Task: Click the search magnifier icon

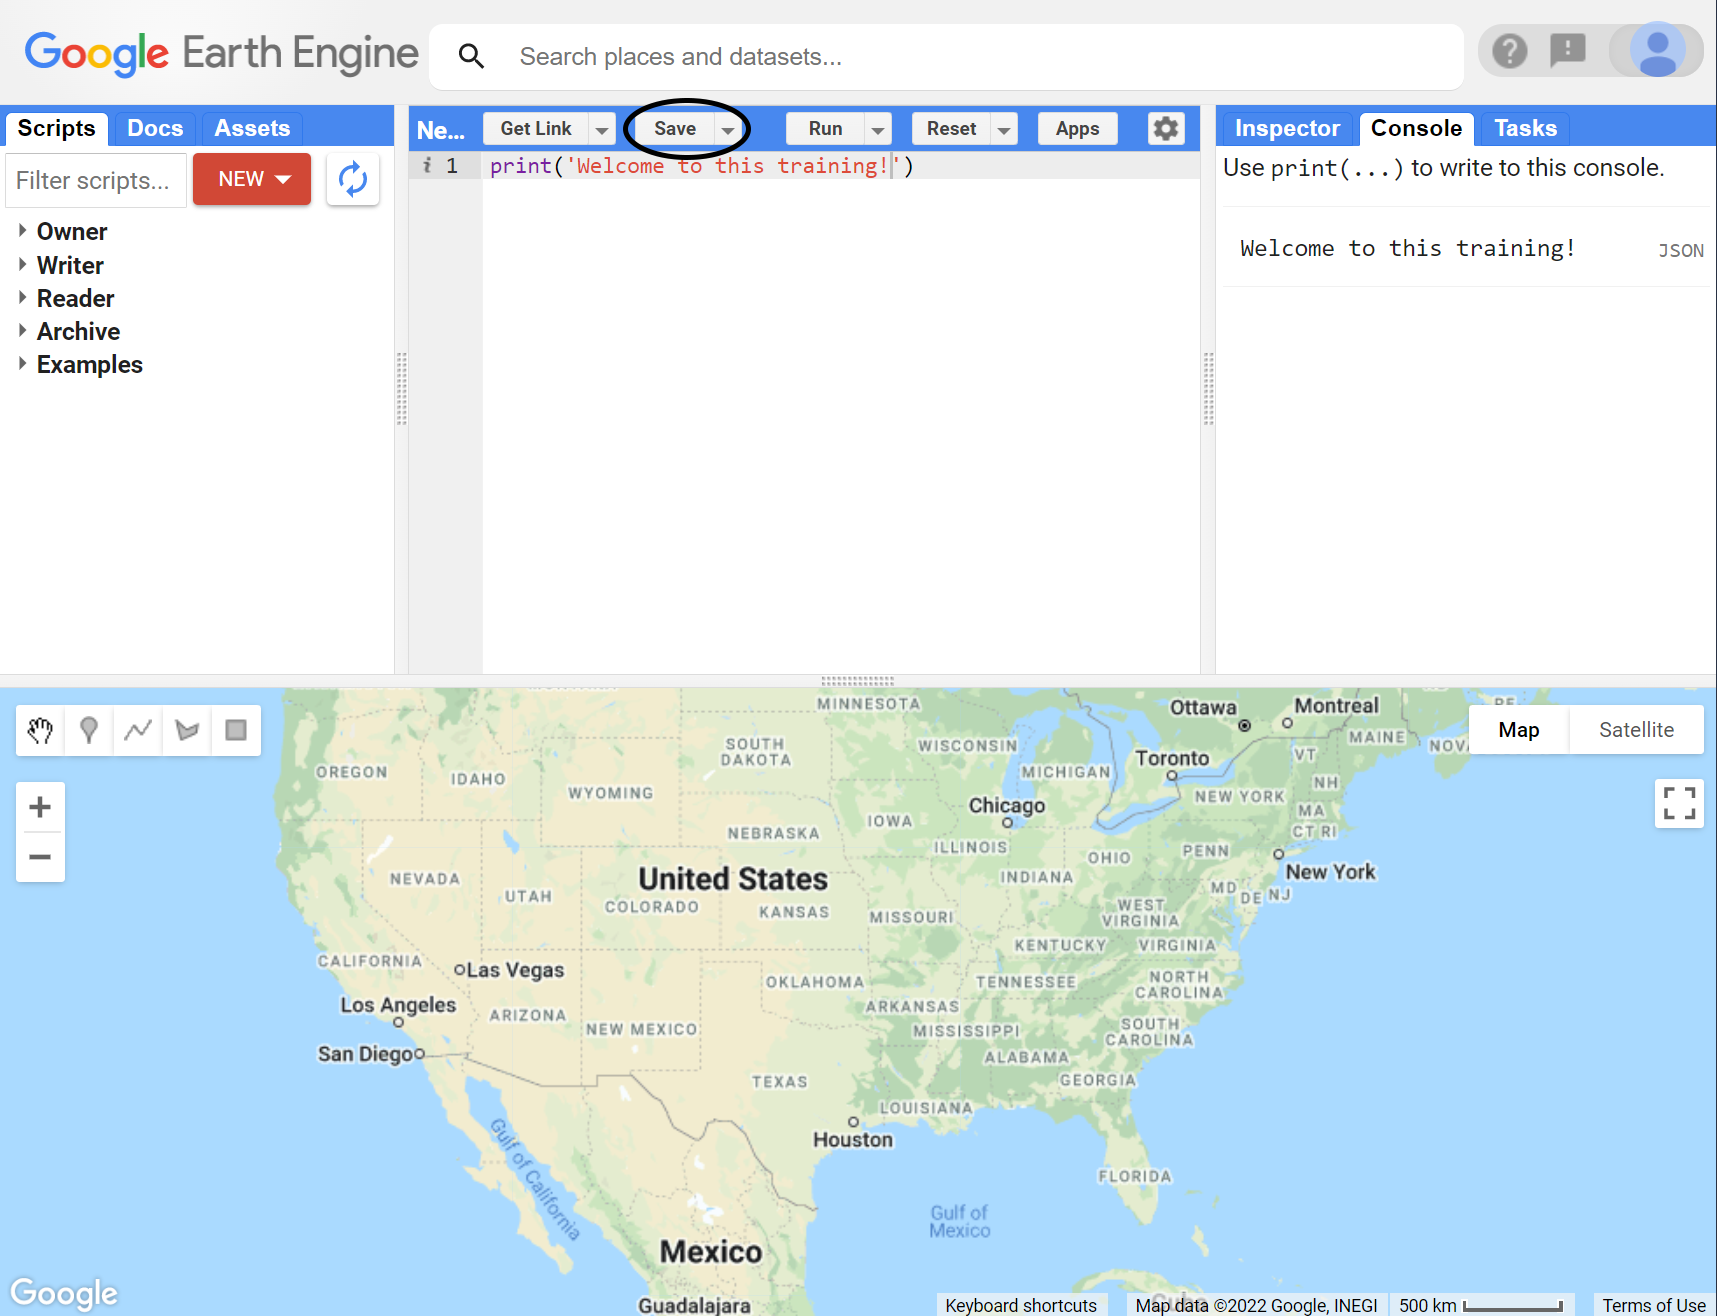Action: [x=471, y=56]
